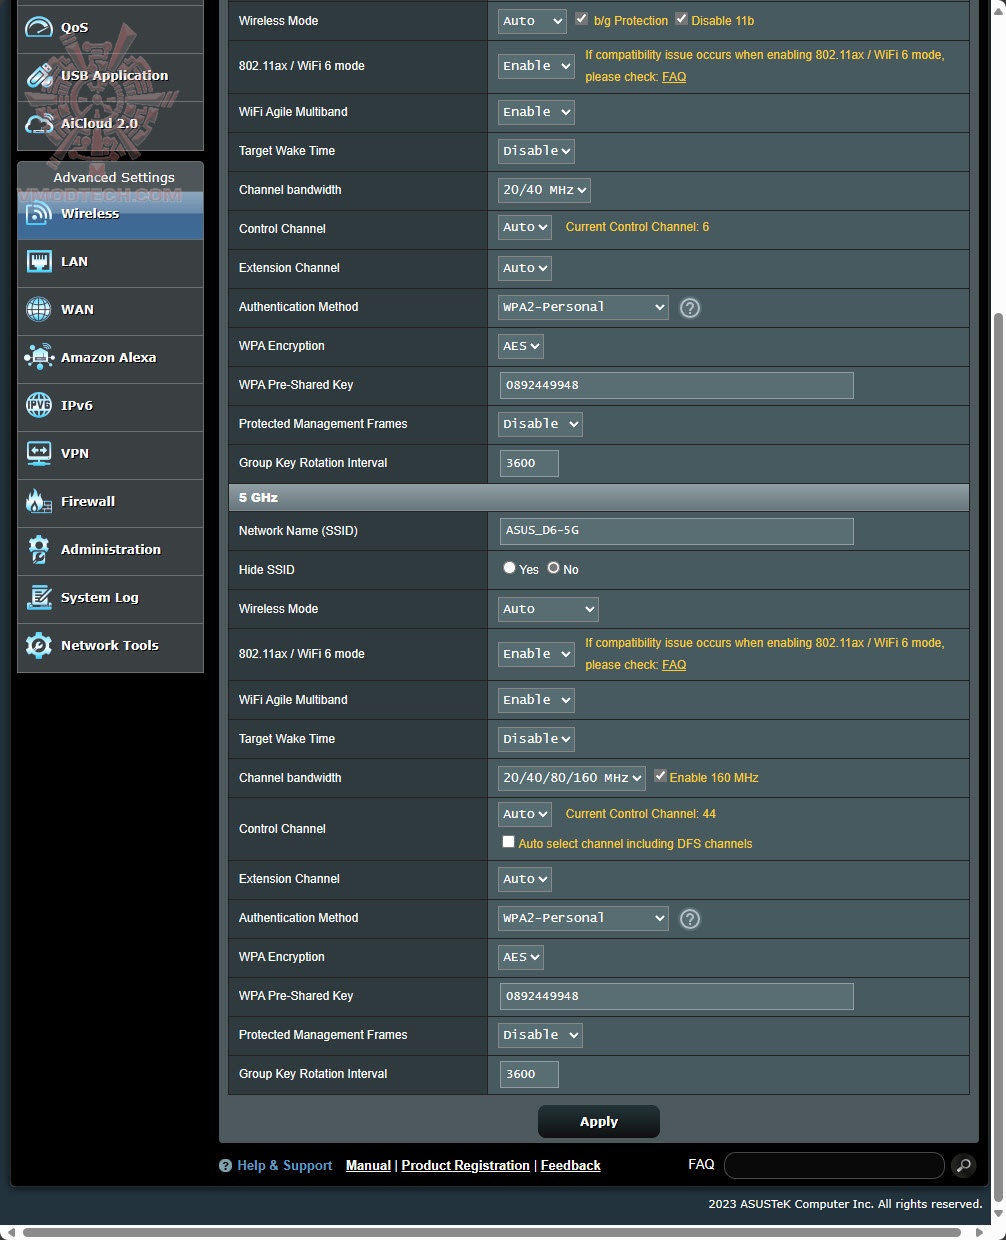Click the FAQ search magnifier icon
This screenshot has height=1240, width=1006.
[963, 1165]
